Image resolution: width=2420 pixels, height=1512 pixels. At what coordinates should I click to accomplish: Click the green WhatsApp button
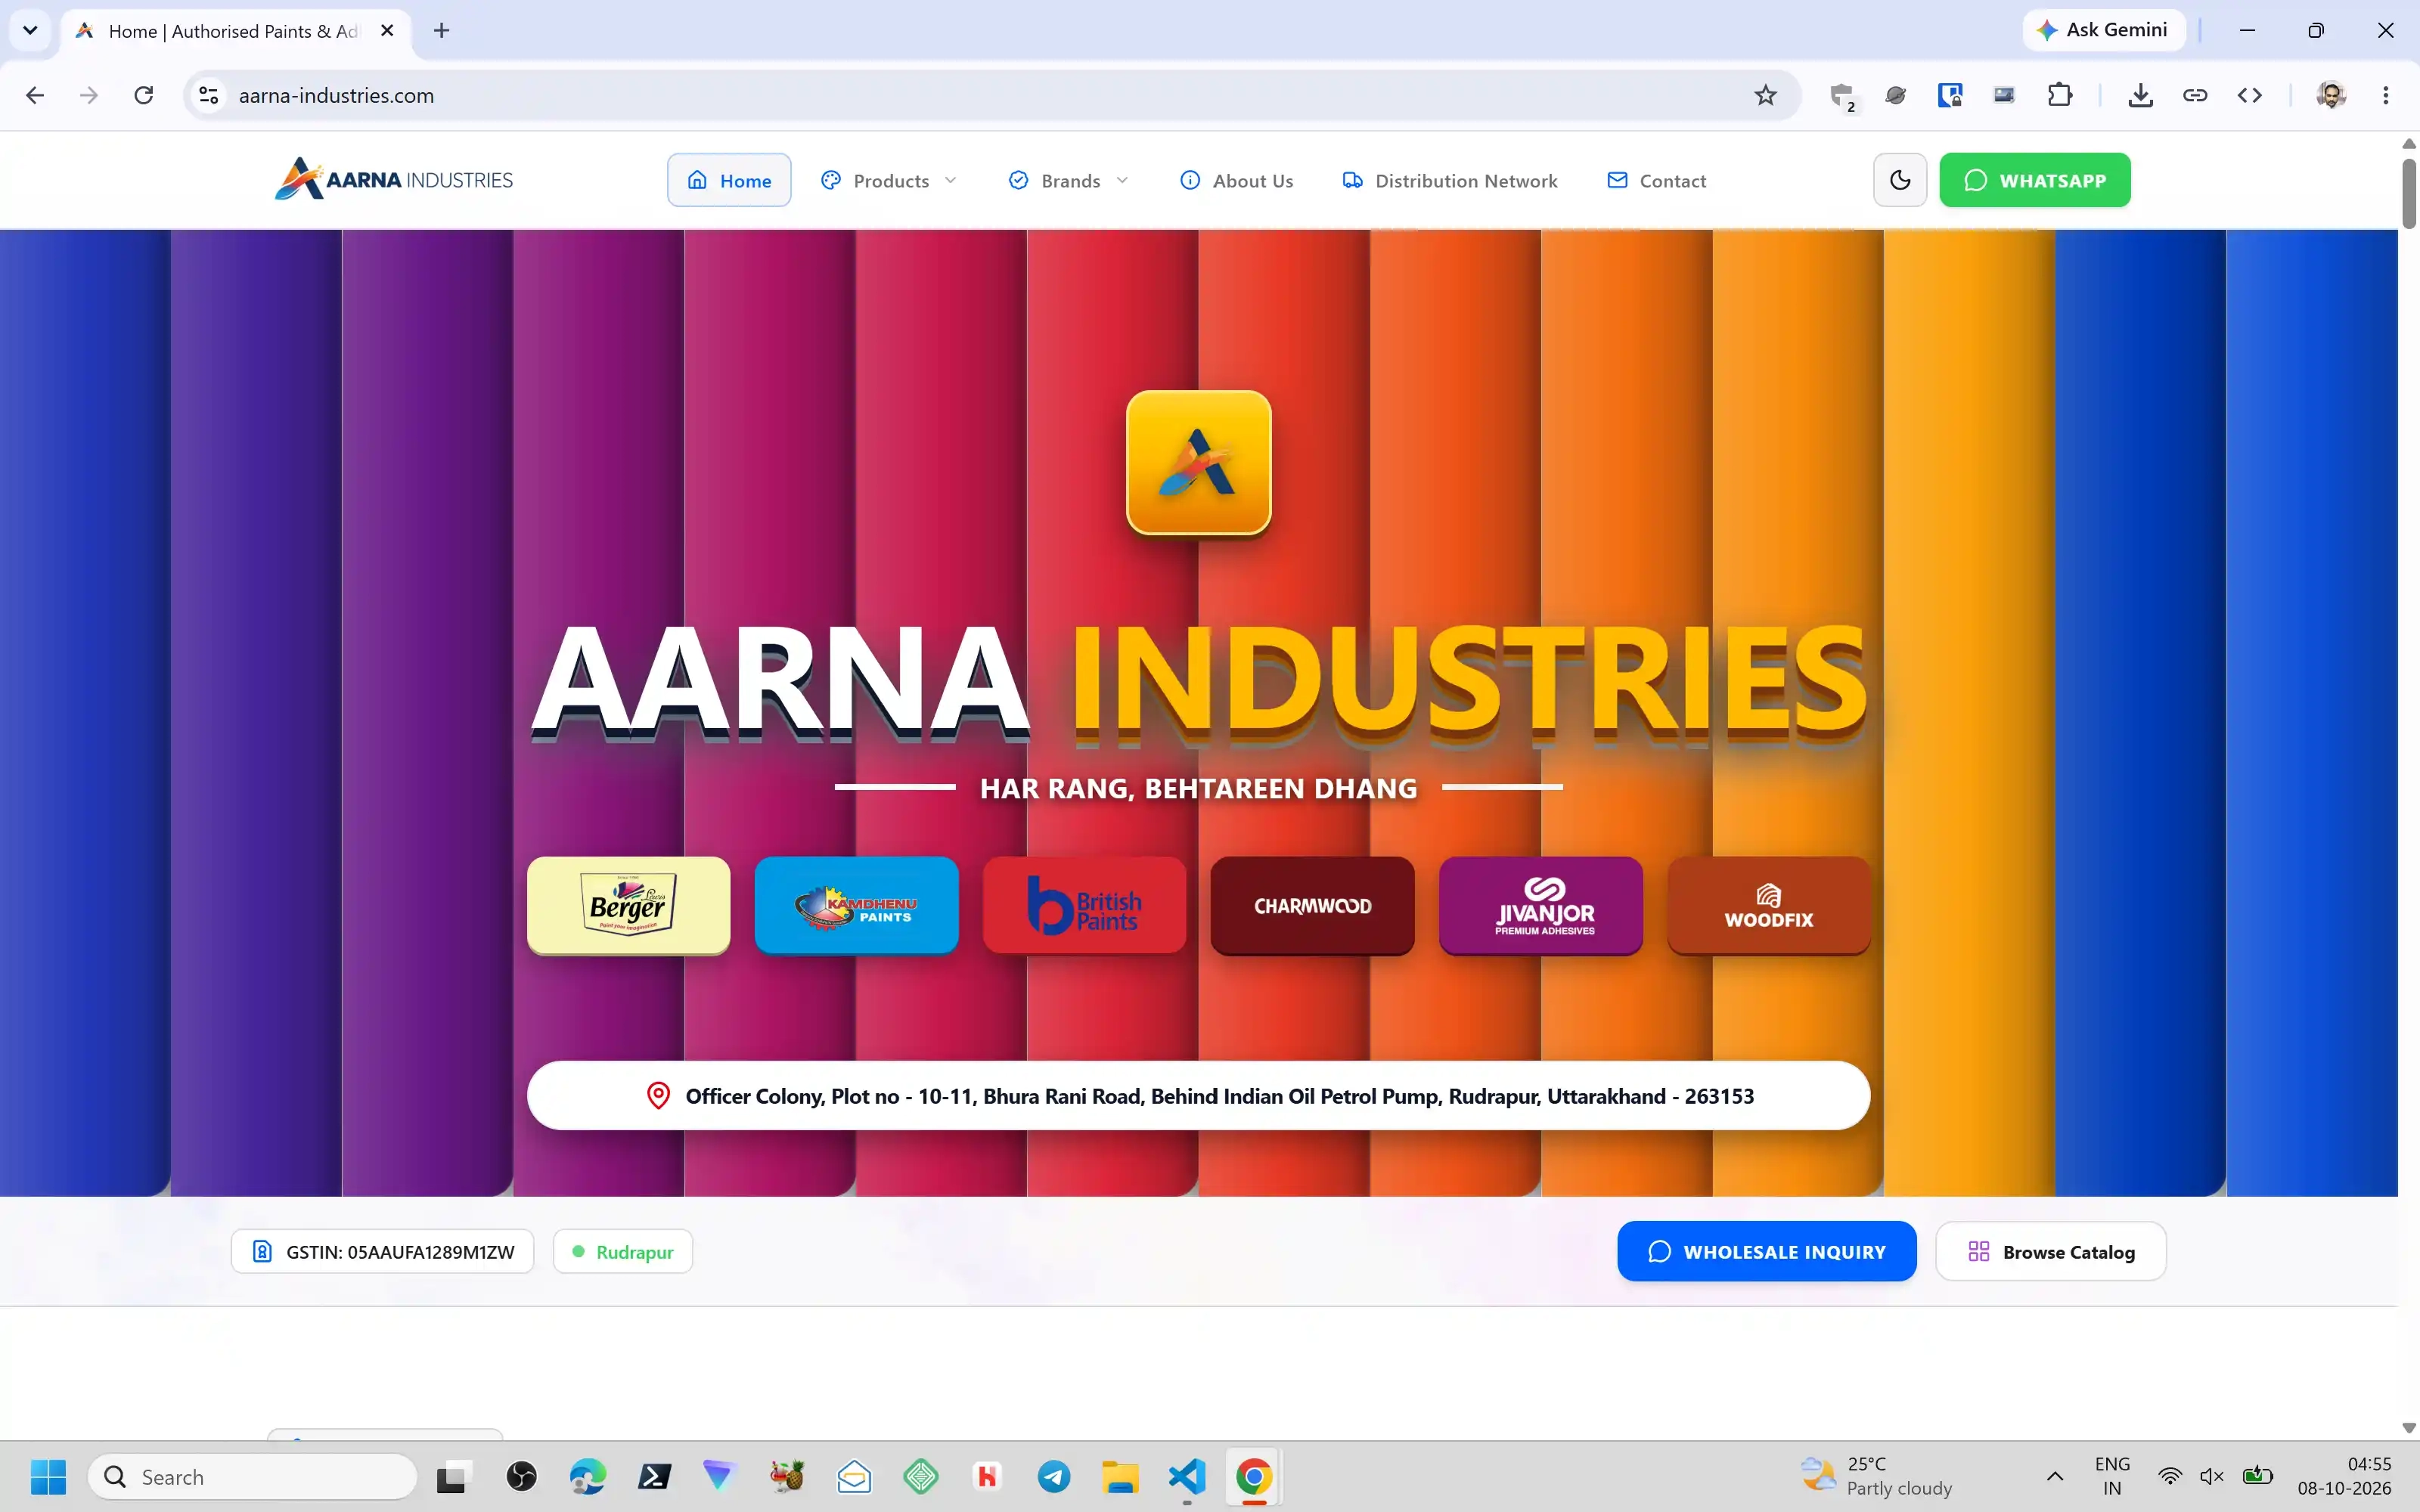(2035, 180)
